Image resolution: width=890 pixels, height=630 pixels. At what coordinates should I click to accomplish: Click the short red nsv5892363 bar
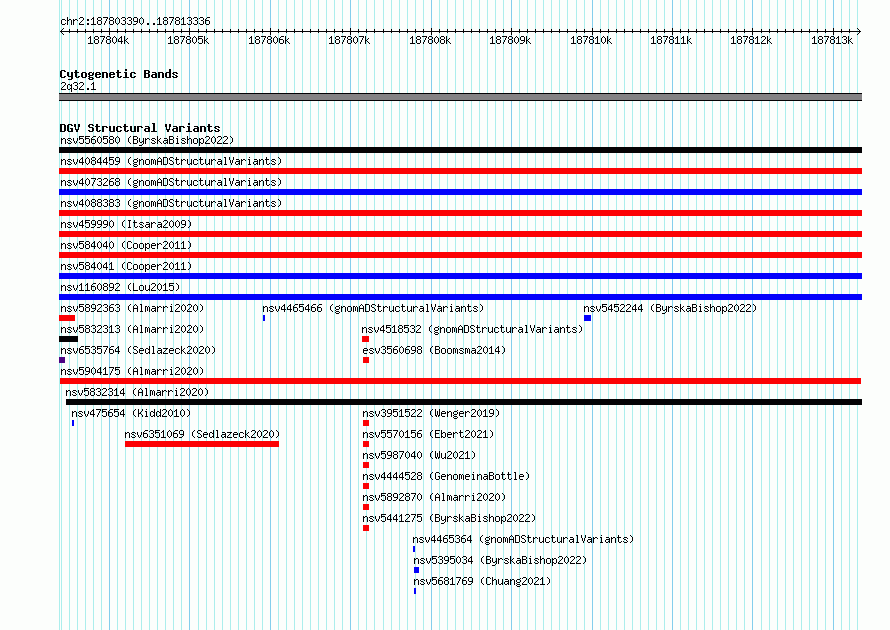tap(67, 318)
